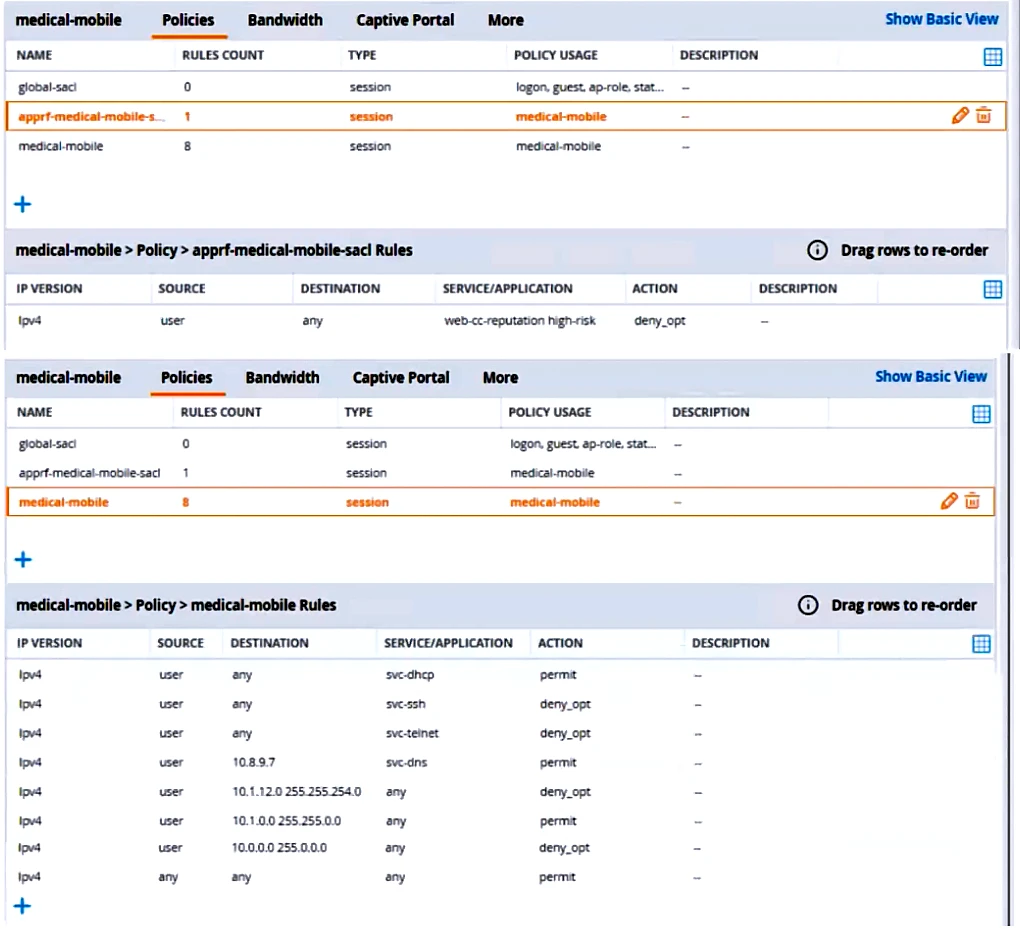Click Show Basic View link in the top panel
Image resolution: width=1020 pixels, height=929 pixels.
click(x=941, y=19)
